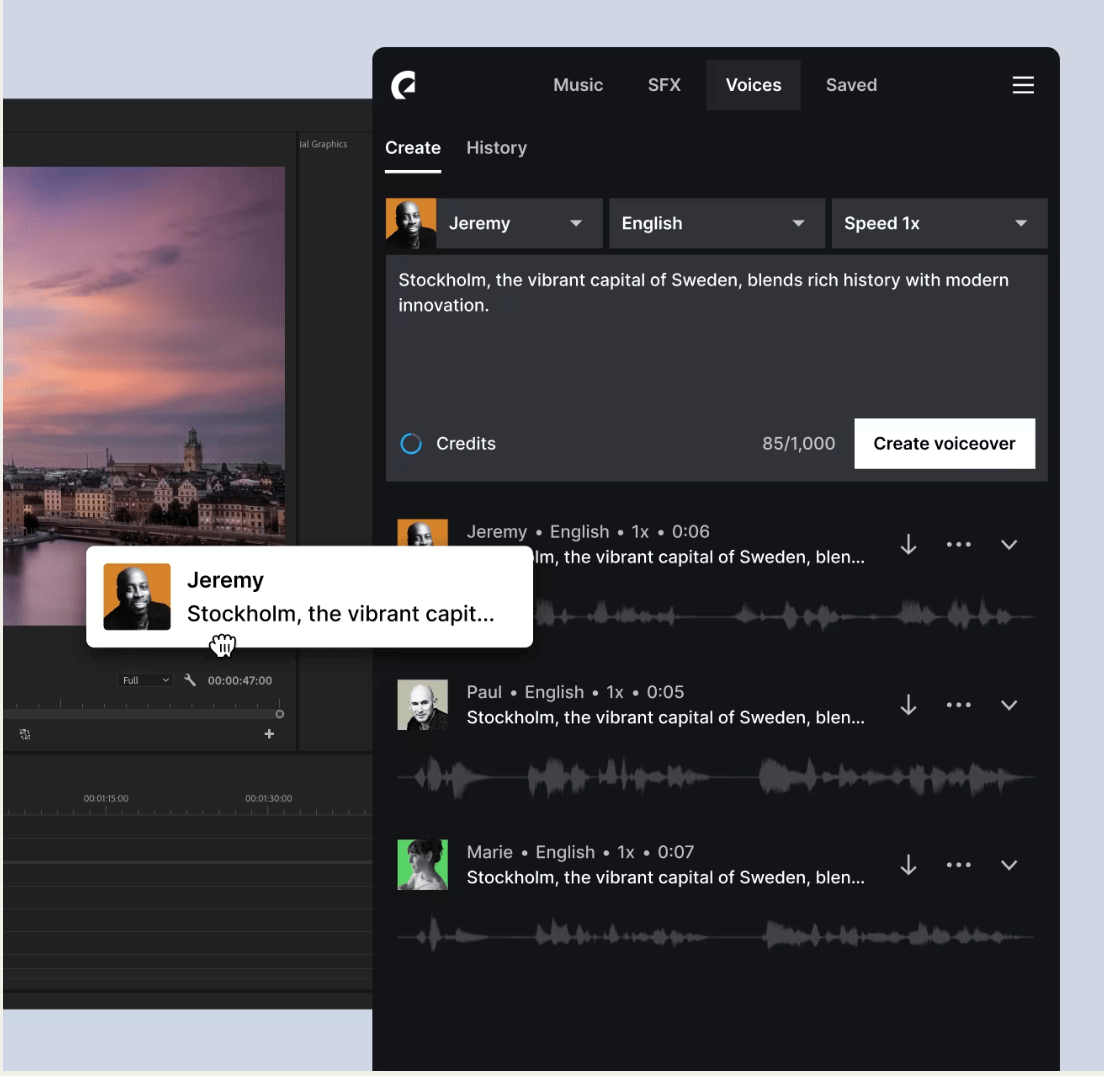Expand the Paul voiceover row chevron
The width and height of the screenshot is (1104, 1076).
(x=1009, y=705)
